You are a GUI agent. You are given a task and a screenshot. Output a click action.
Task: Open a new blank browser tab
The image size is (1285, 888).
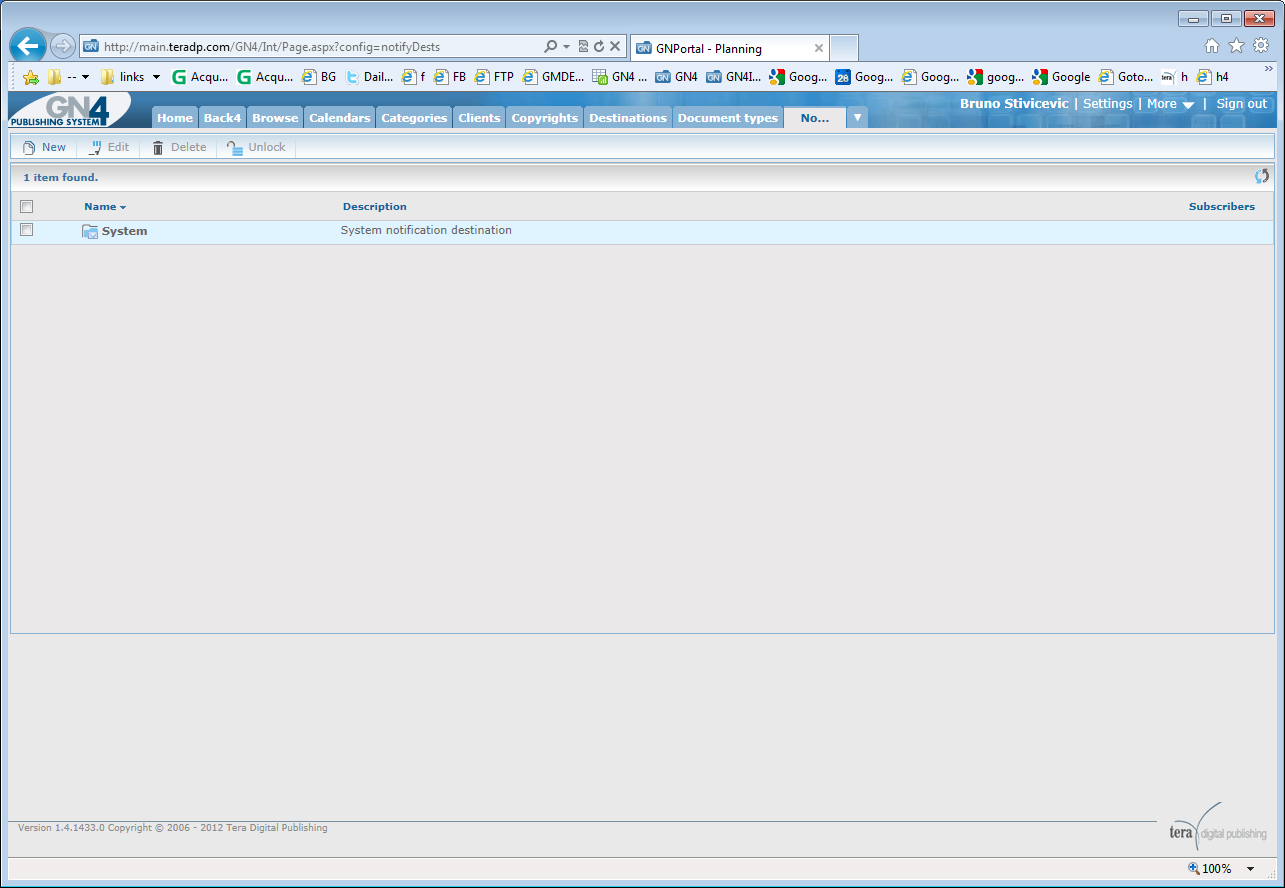(x=844, y=48)
